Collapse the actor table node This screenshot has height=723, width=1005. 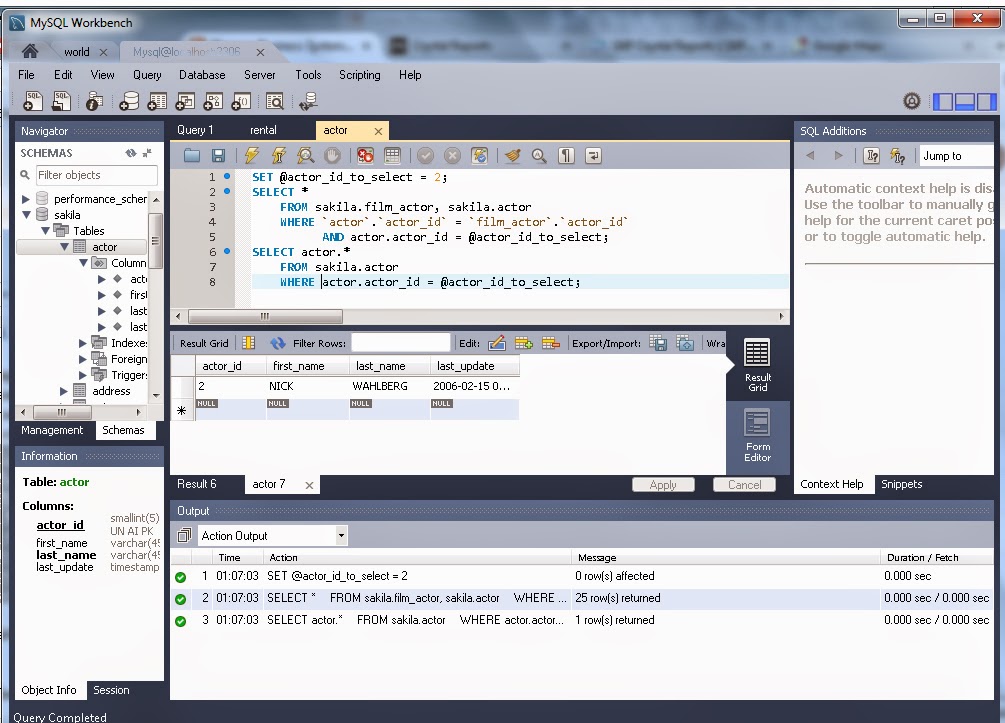64,247
